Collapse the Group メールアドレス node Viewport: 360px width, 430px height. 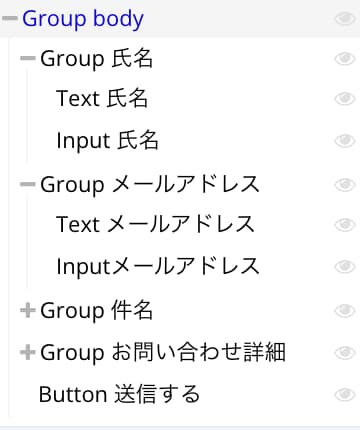pyautogui.click(x=28, y=184)
